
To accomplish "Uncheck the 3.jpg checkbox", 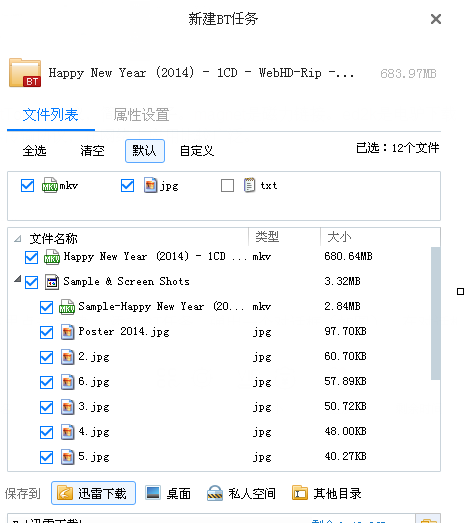I will pyautogui.click(x=46, y=407).
